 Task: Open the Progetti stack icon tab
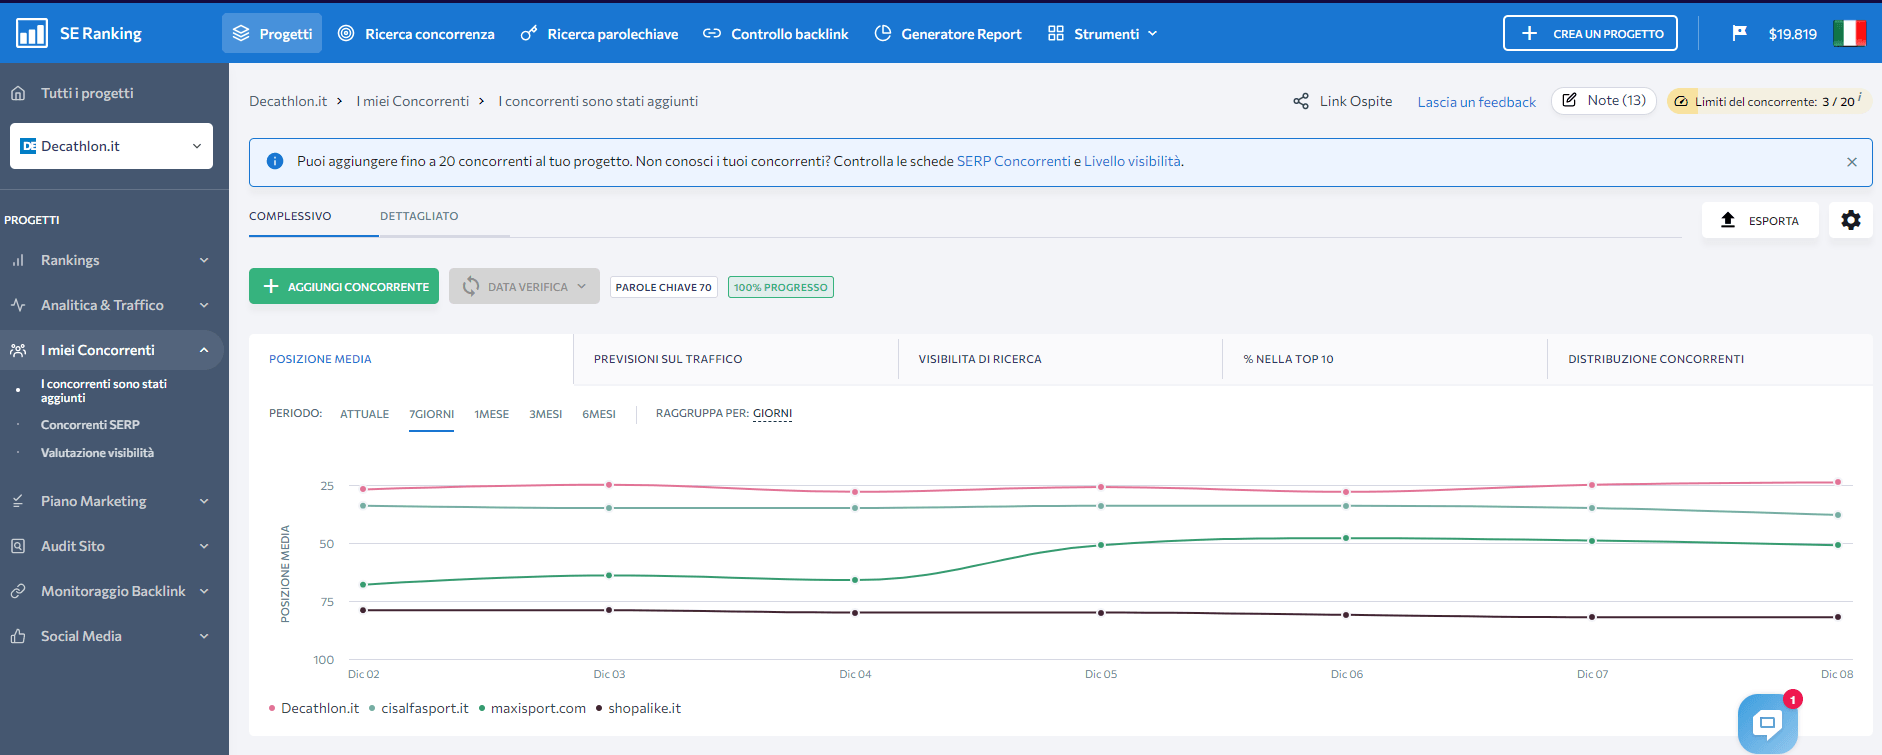coord(241,33)
